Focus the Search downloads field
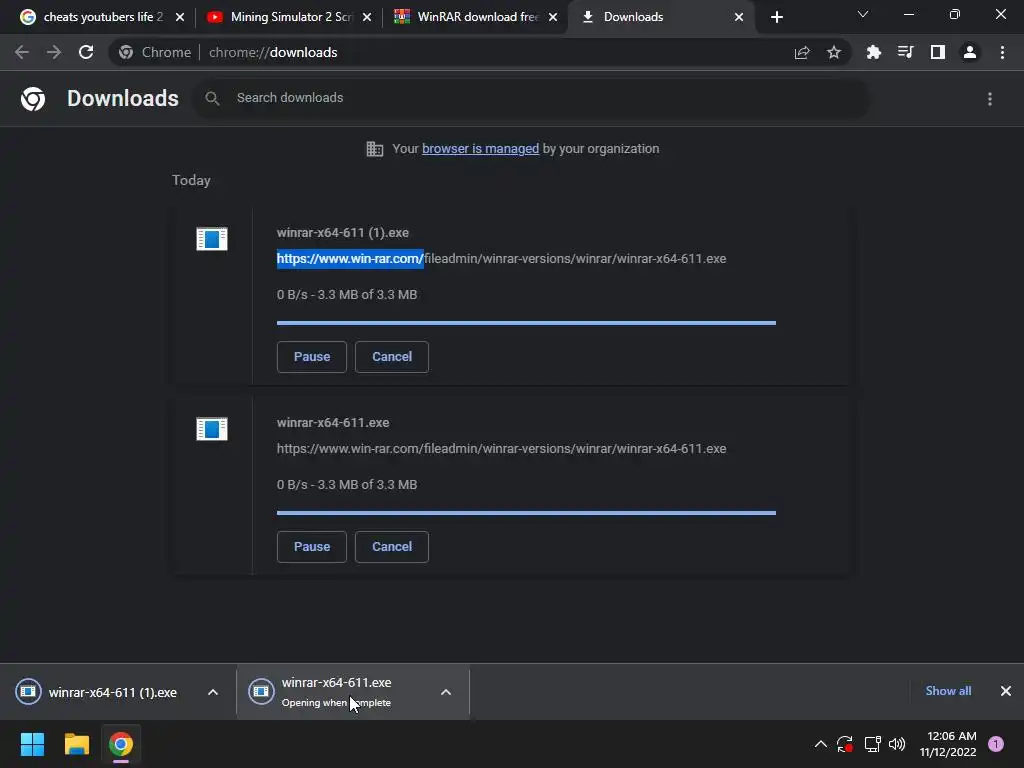 click(532, 98)
